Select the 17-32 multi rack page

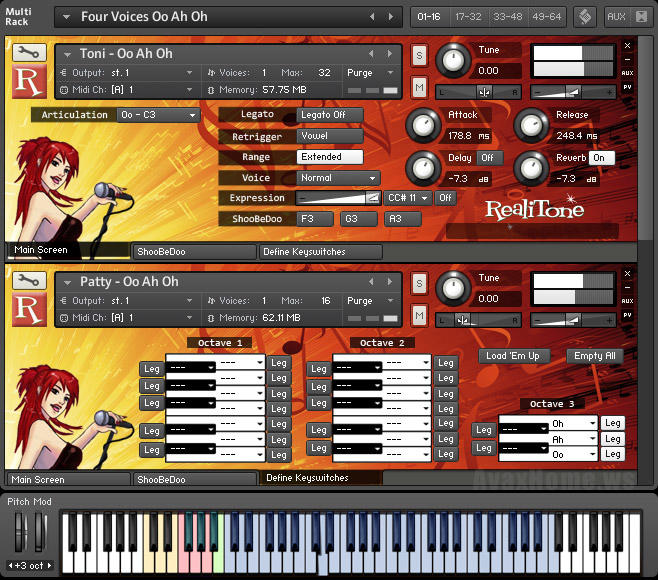click(468, 17)
